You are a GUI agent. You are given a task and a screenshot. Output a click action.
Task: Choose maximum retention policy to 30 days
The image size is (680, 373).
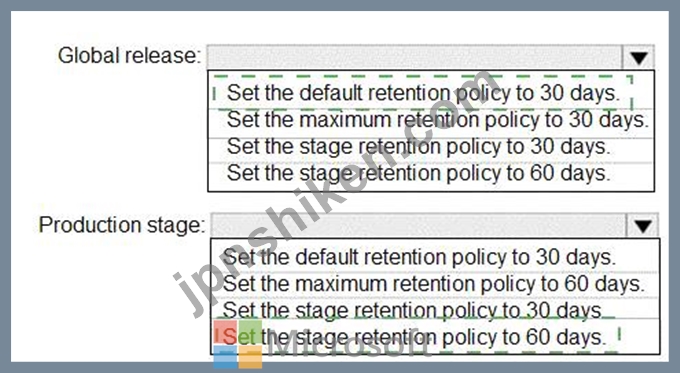437,120
